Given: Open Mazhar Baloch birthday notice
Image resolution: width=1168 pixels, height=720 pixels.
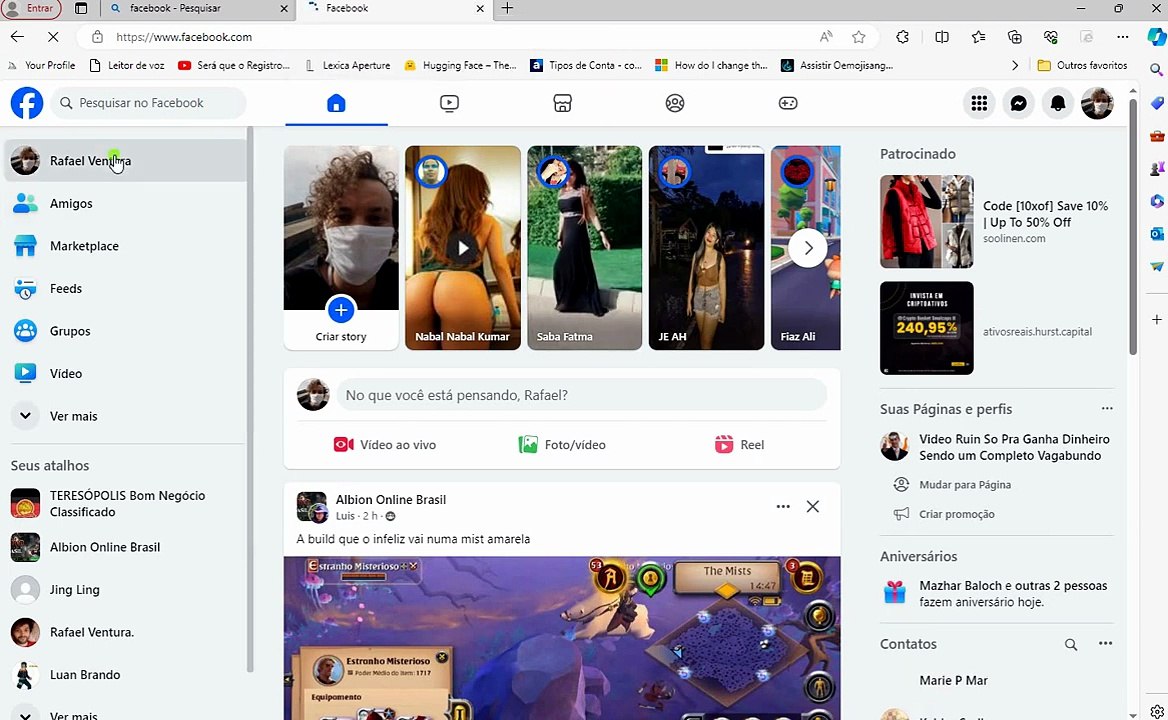Looking at the screenshot, I should (997, 593).
